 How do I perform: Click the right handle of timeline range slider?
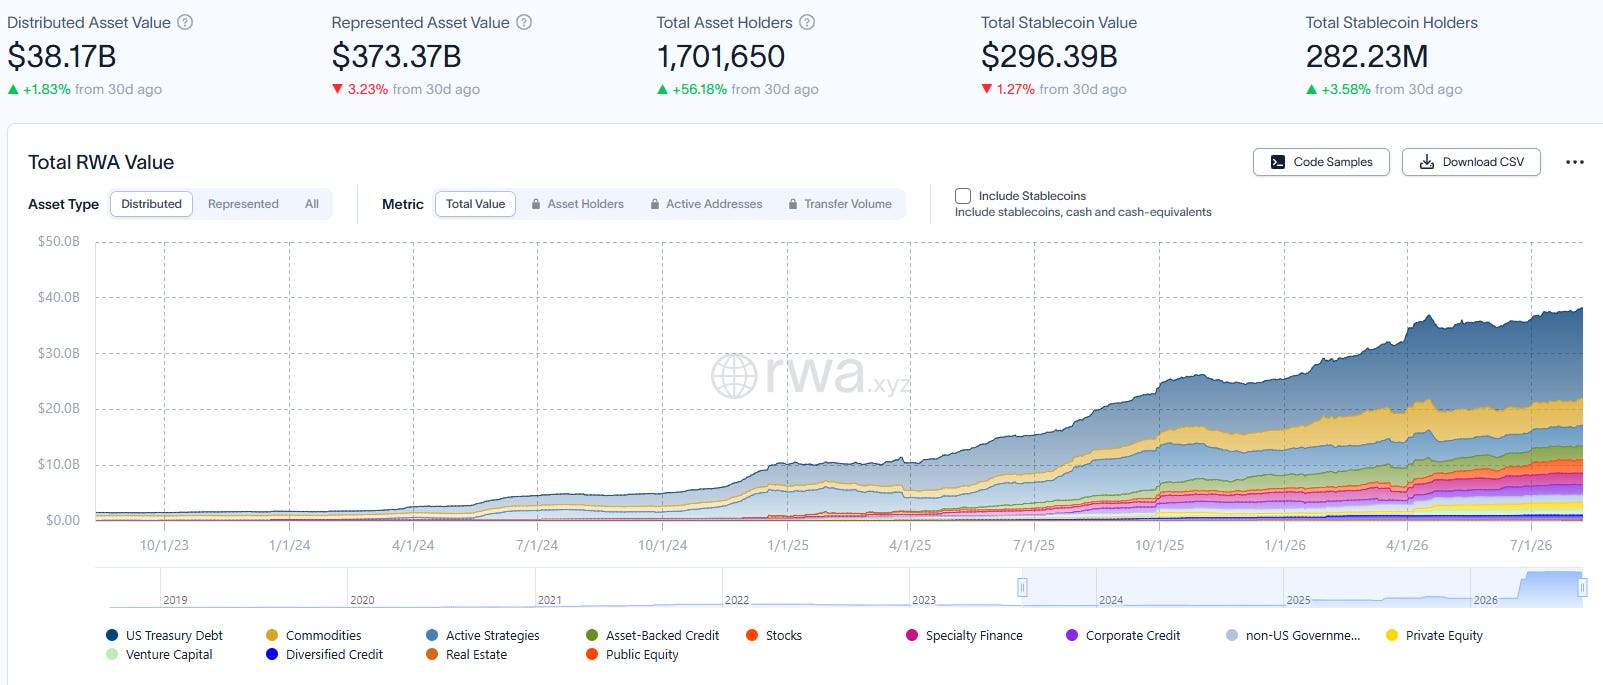click(1582, 588)
